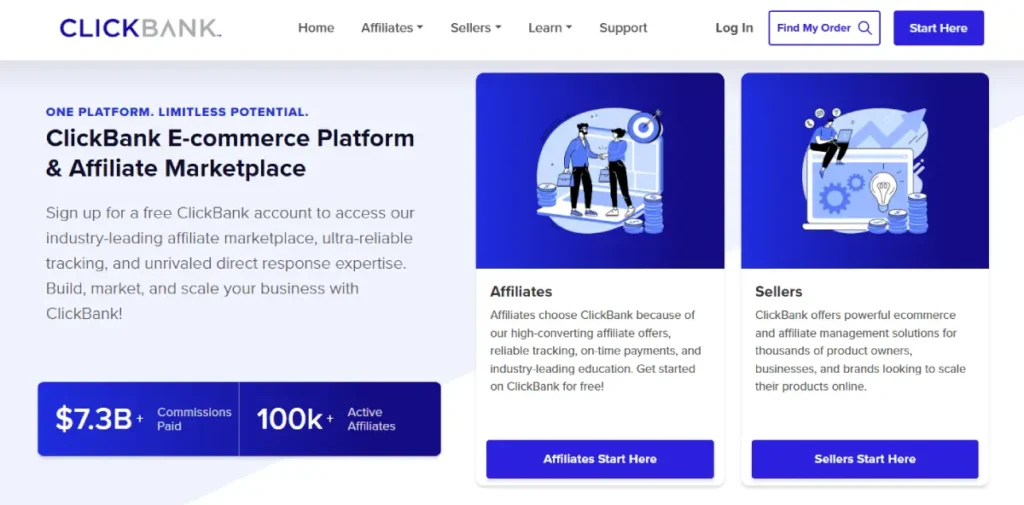Click the Log In link
The width and height of the screenshot is (1024, 505).
point(734,28)
